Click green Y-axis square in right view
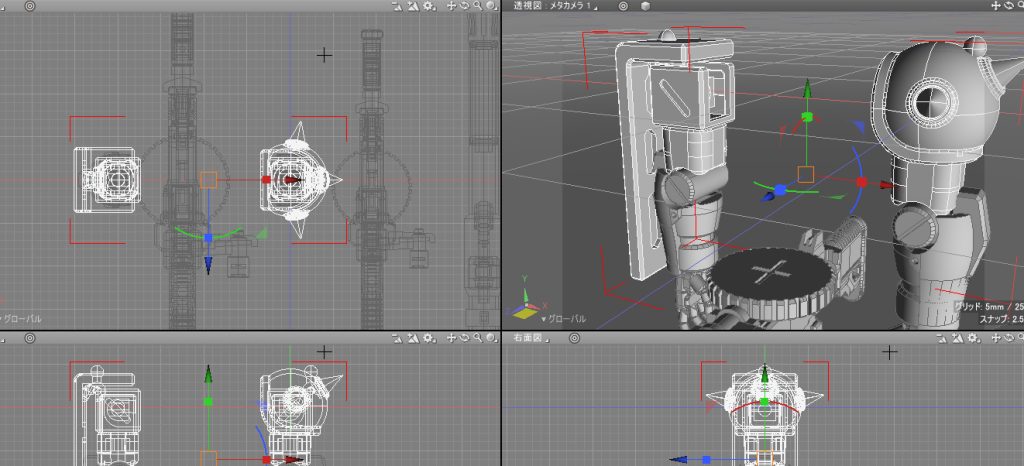1024x466 pixels. click(x=765, y=402)
